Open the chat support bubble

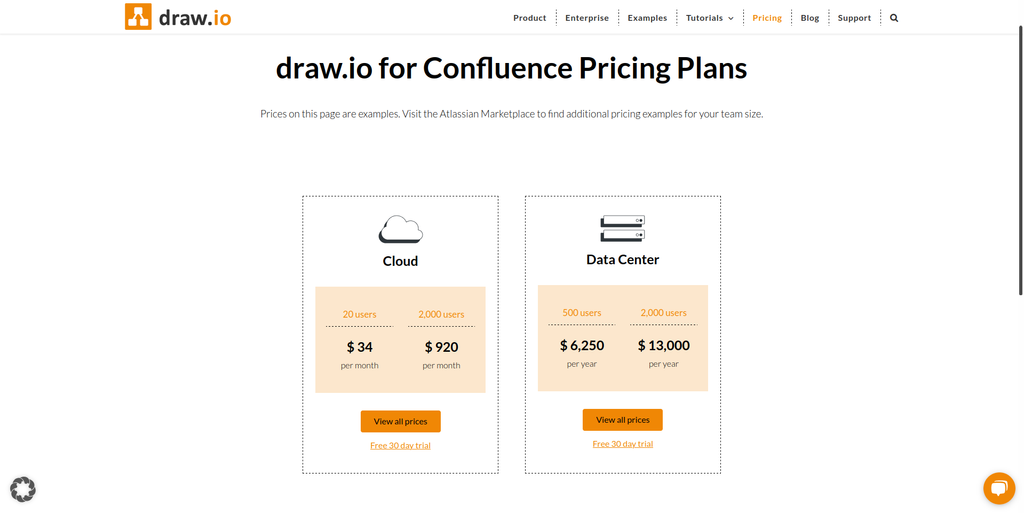998,488
